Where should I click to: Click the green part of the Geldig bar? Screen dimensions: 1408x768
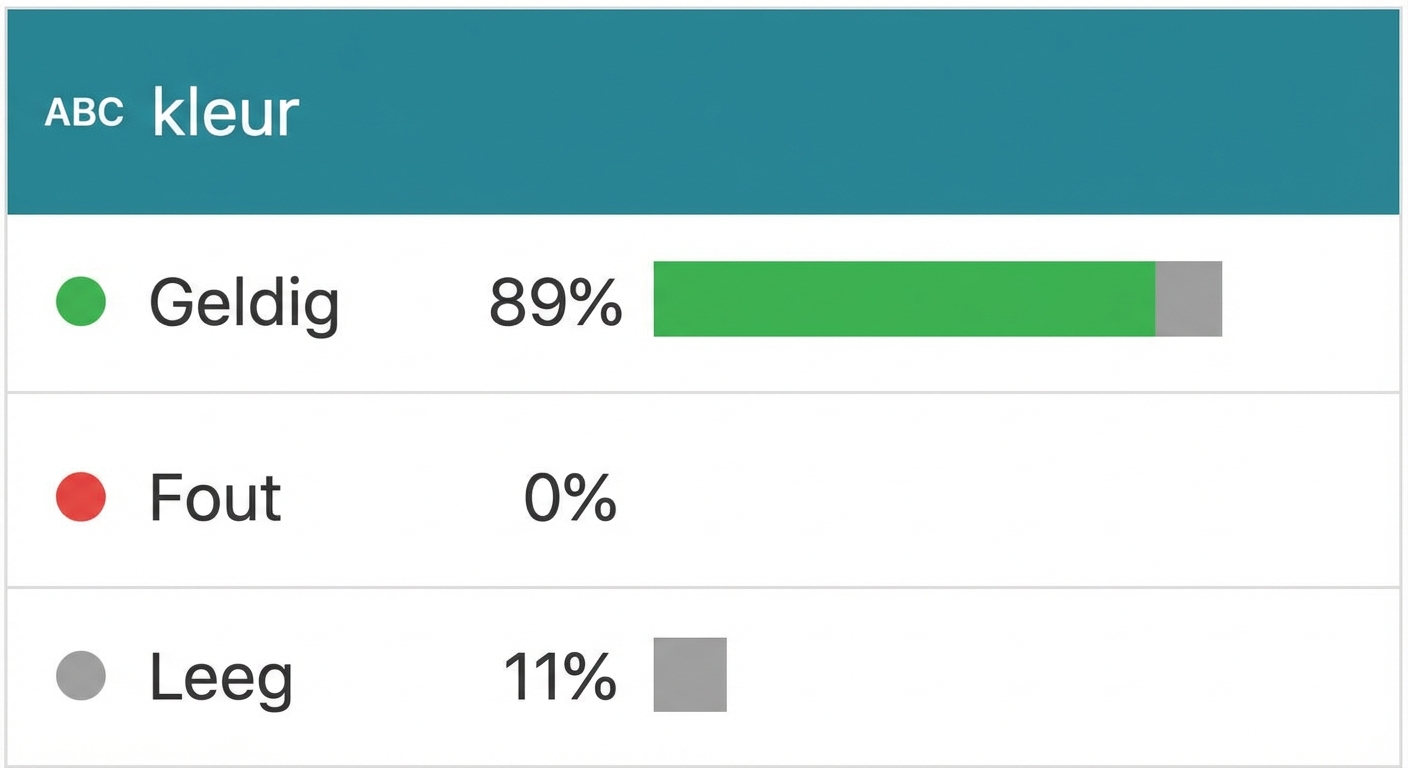point(903,299)
